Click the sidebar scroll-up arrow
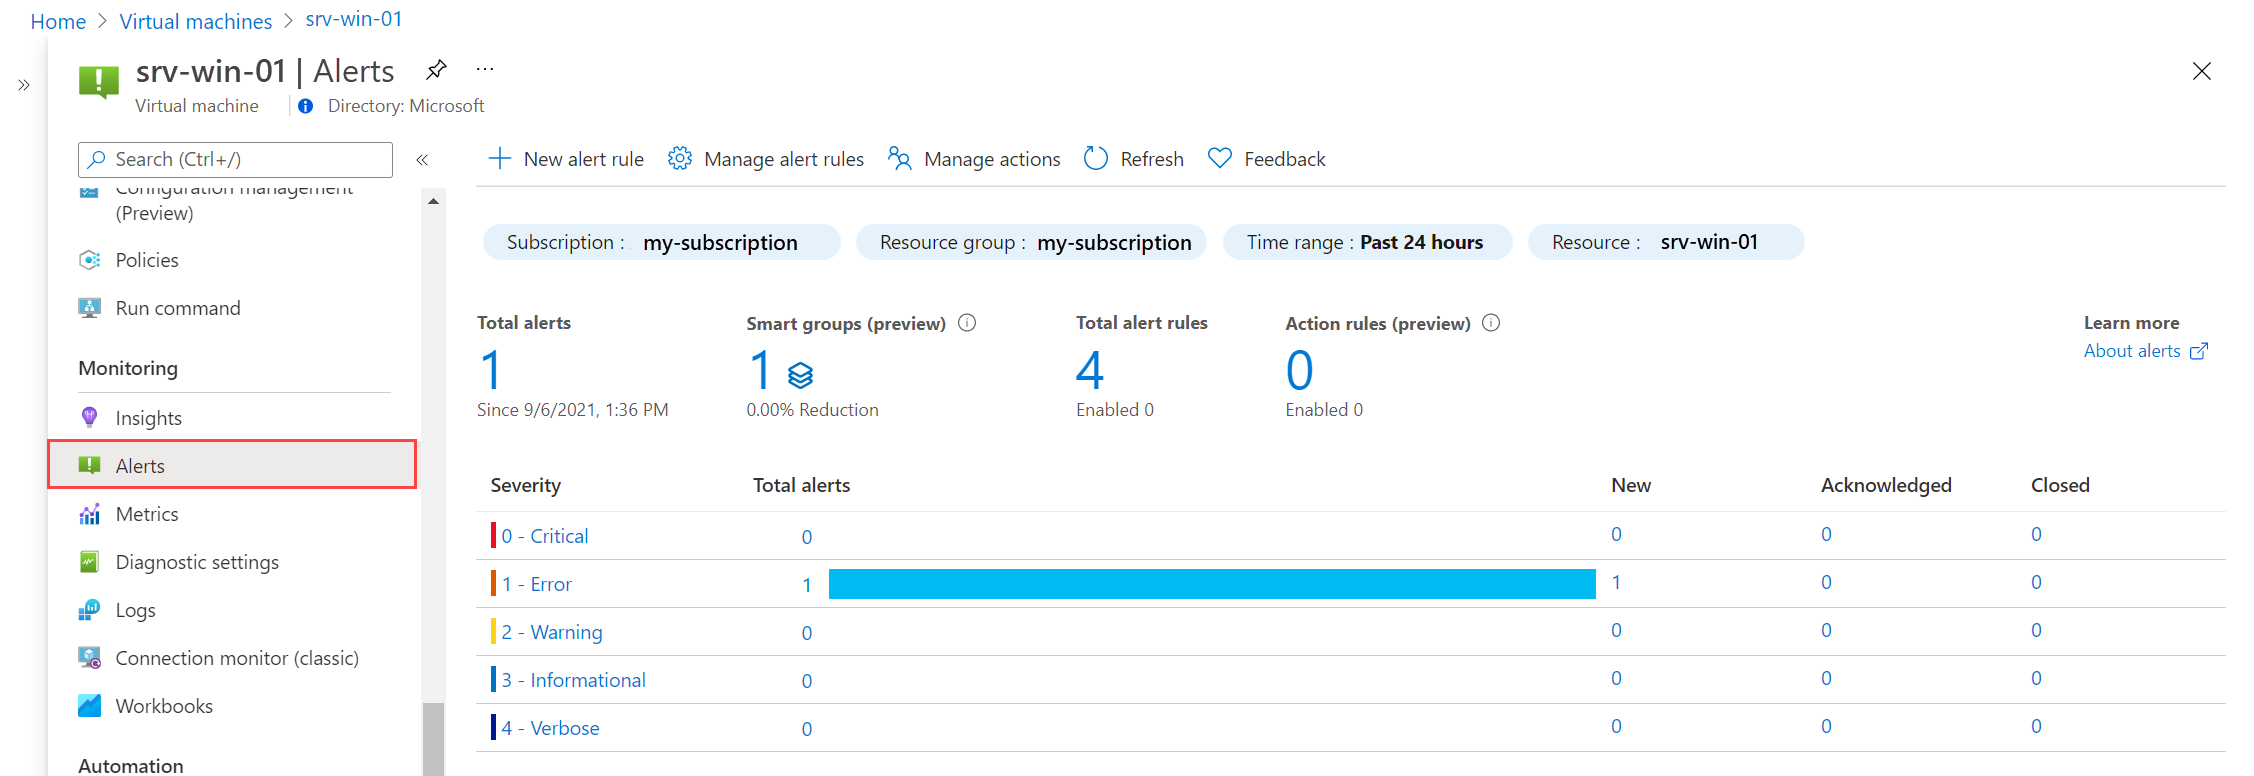Screen dimensions: 2254x776 (433, 201)
